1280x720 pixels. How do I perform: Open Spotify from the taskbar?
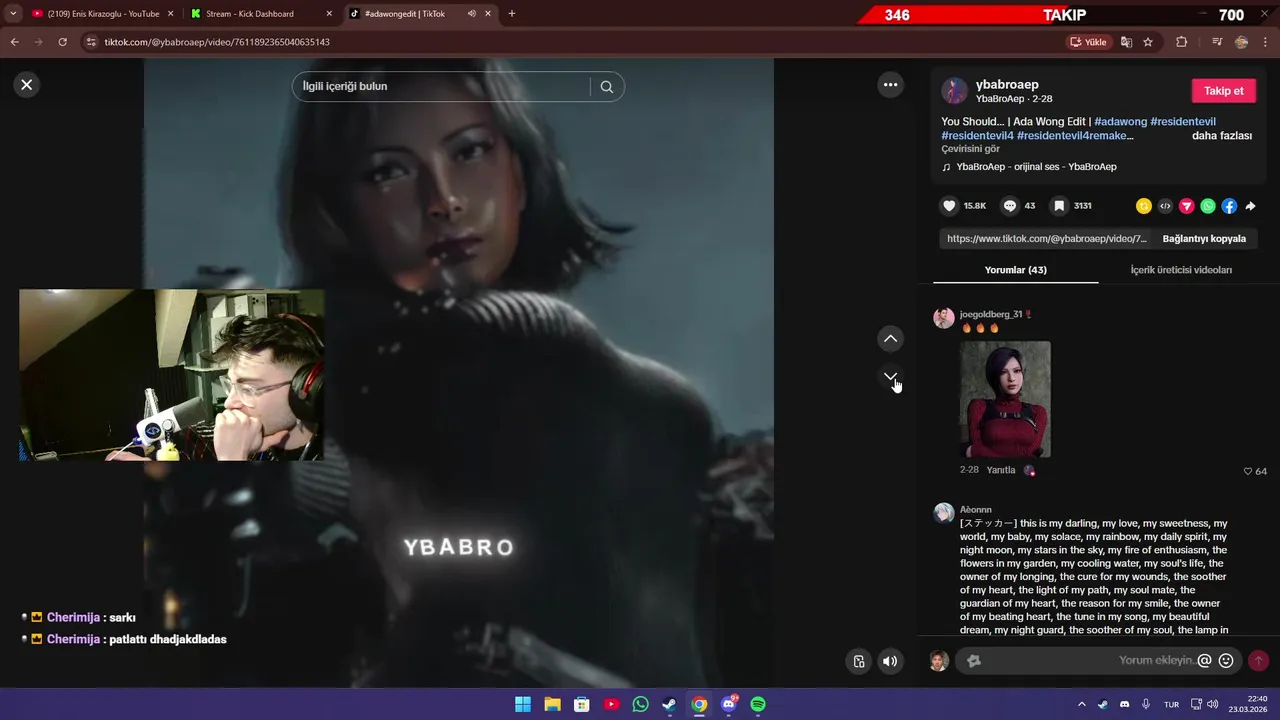coord(758,704)
